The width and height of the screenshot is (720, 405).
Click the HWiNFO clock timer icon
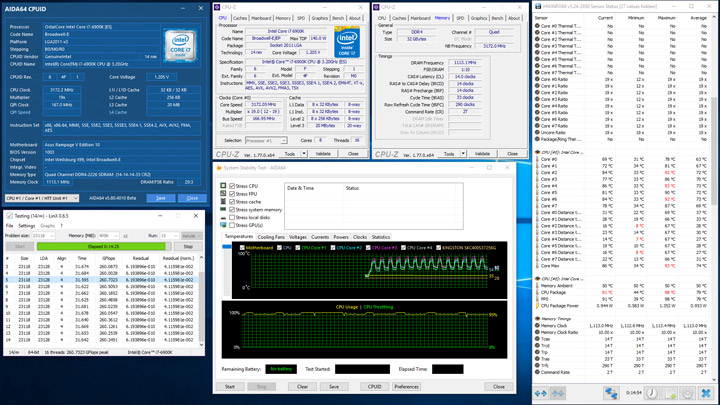click(x=652, y=393)
